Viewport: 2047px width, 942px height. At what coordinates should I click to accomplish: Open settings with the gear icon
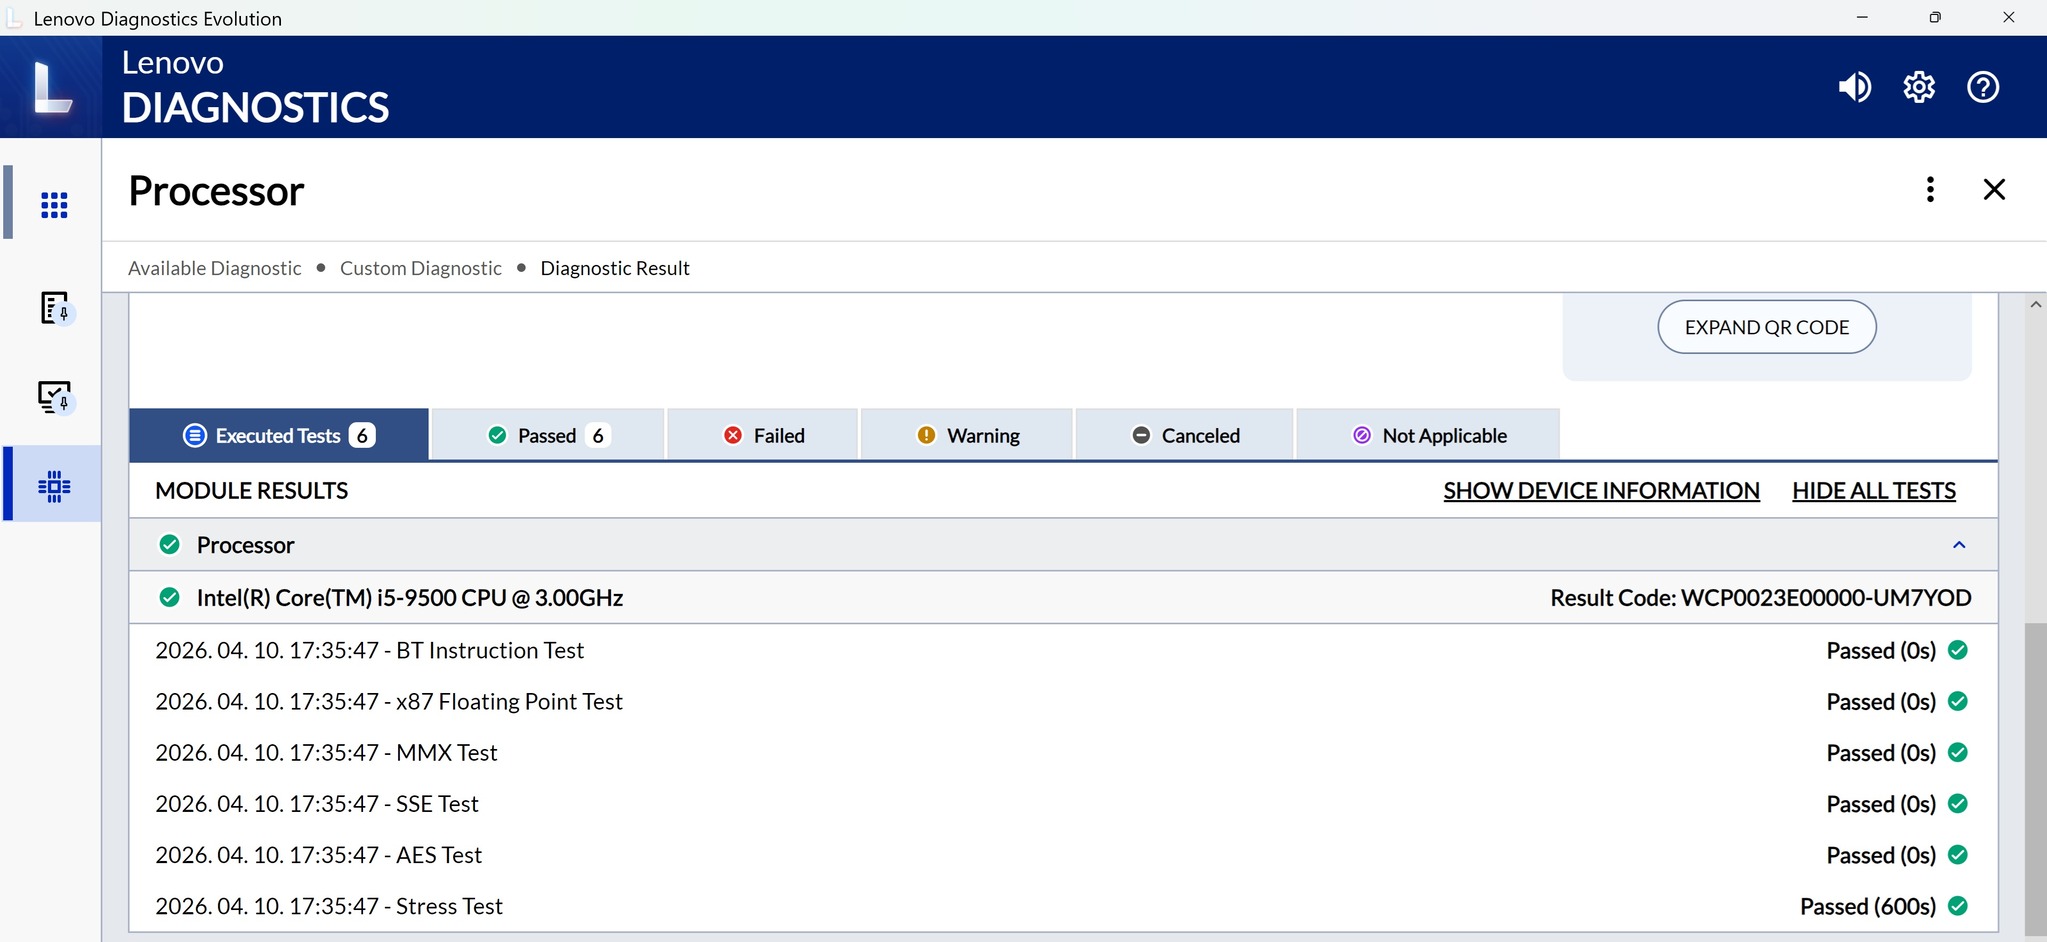coord(1919,87)
